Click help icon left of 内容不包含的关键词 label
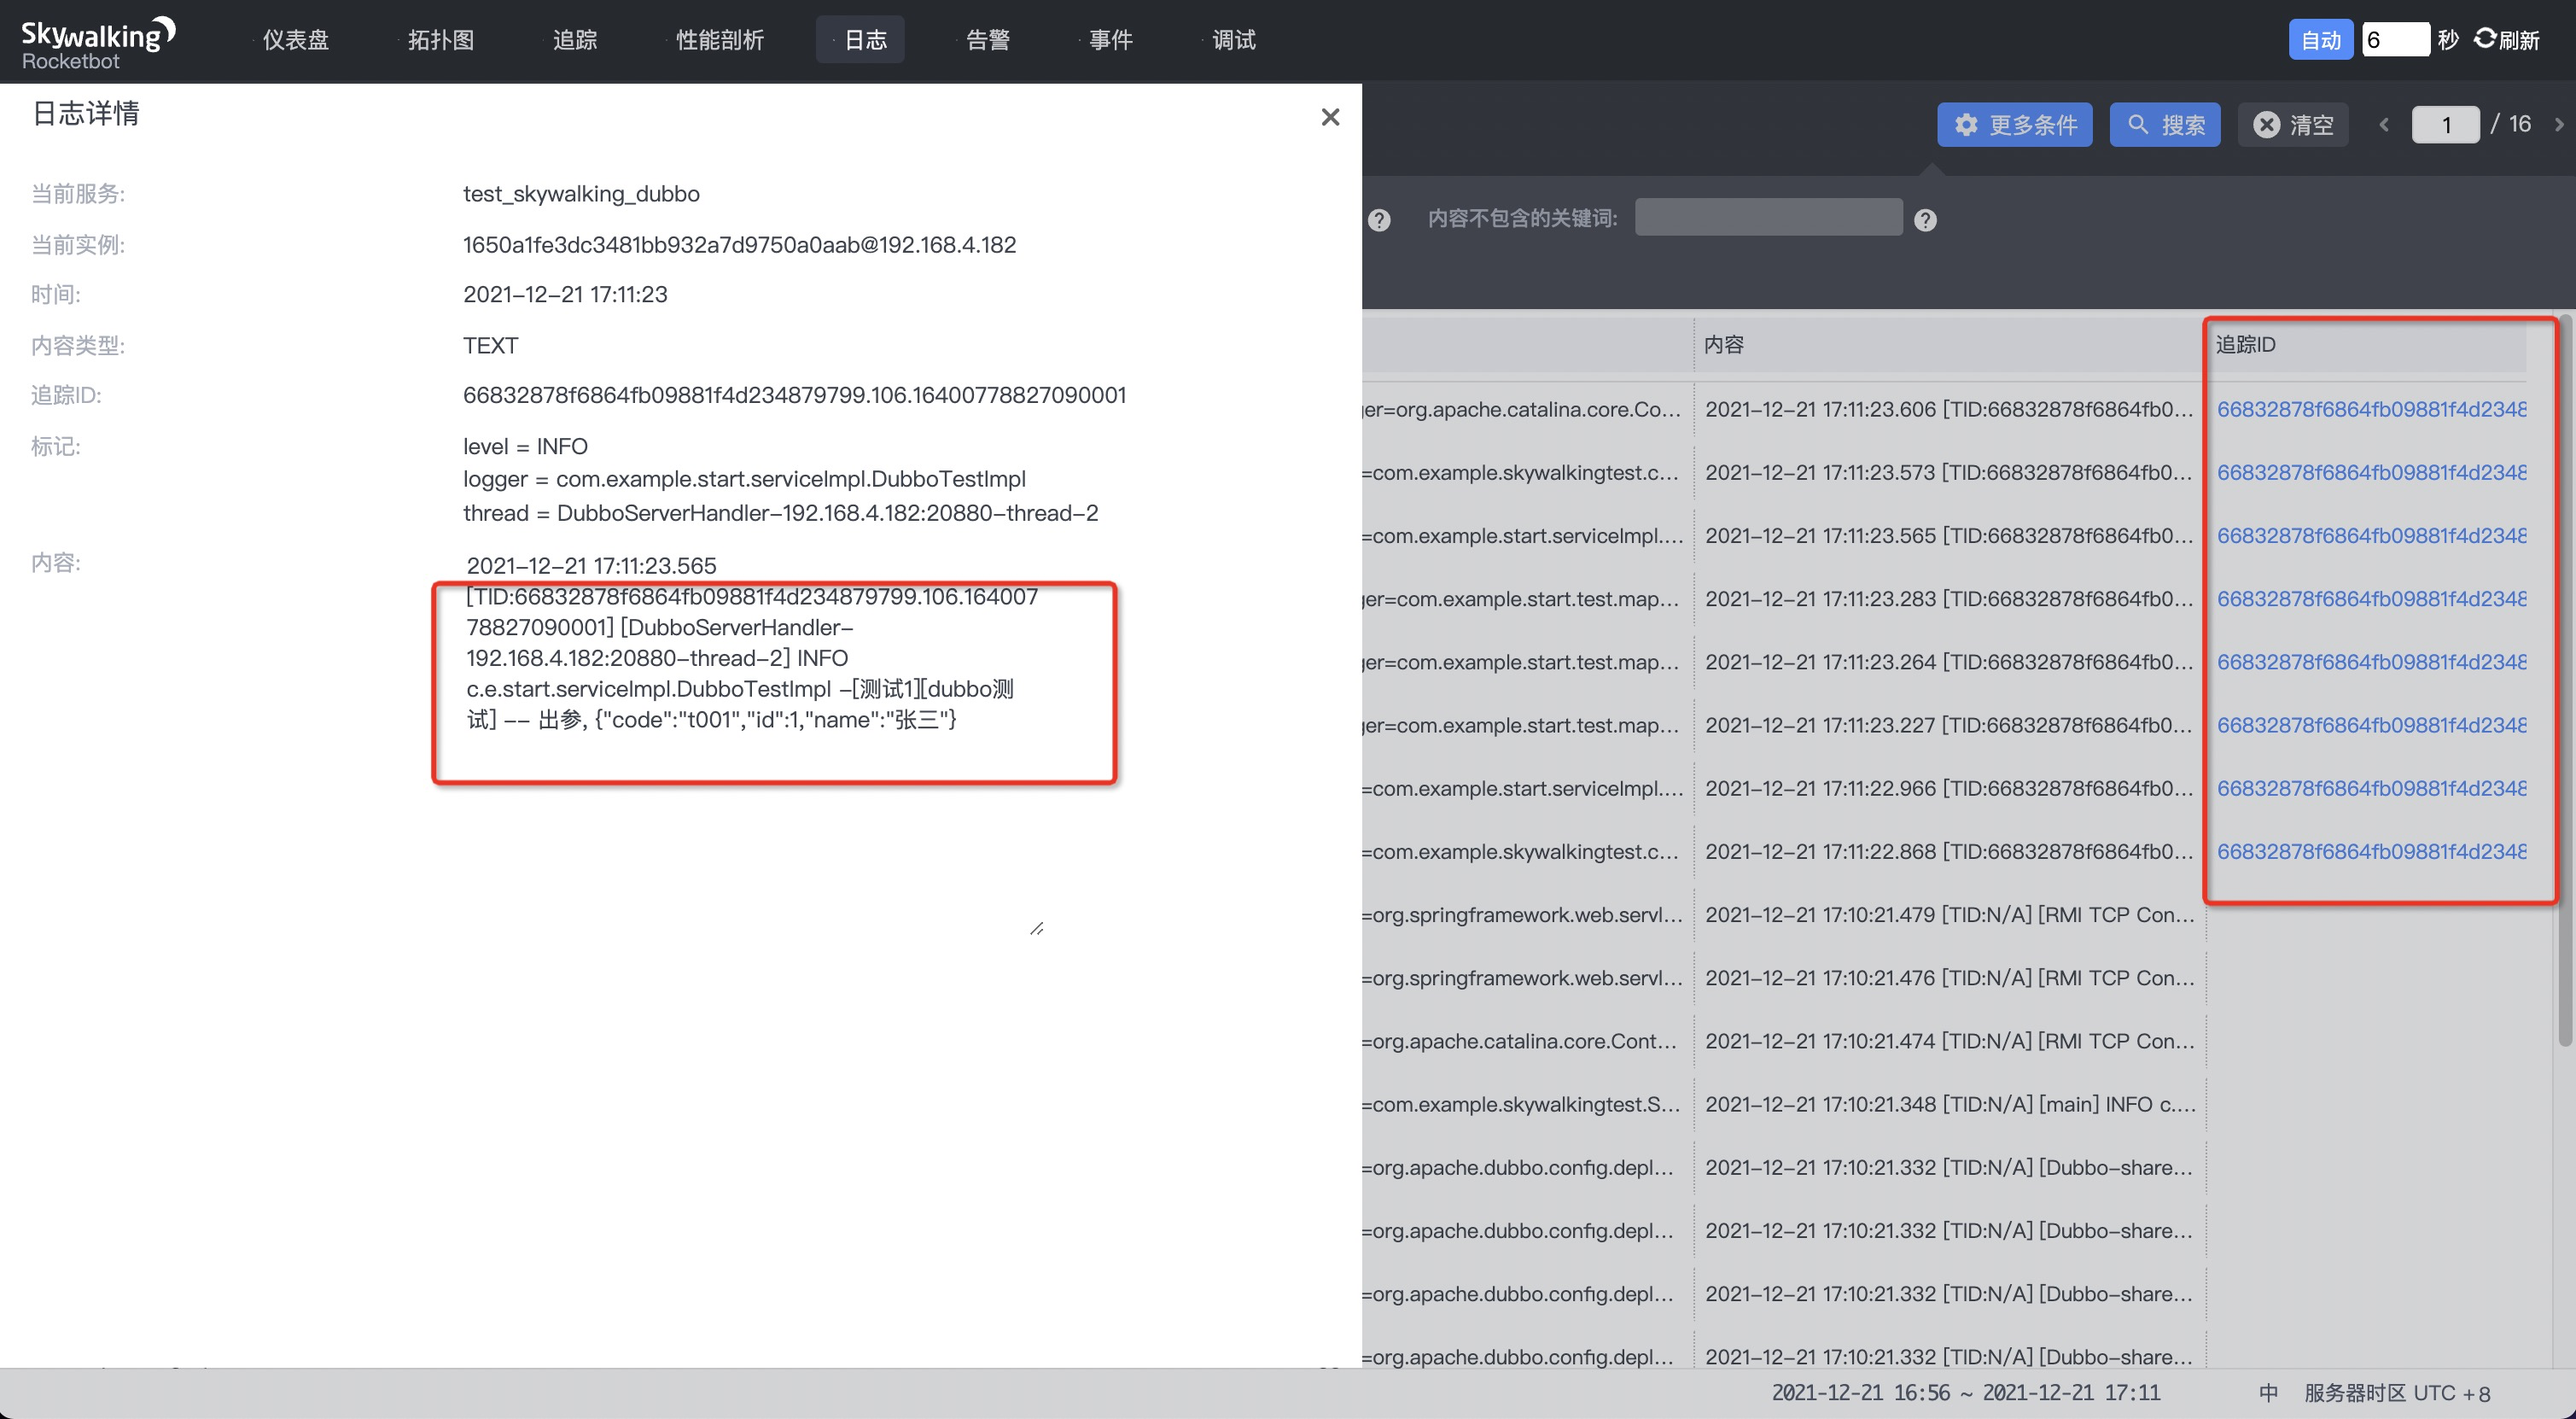Image resolution: width=2576 pixels, height=1419 pixels. (x=1379, y=220)
